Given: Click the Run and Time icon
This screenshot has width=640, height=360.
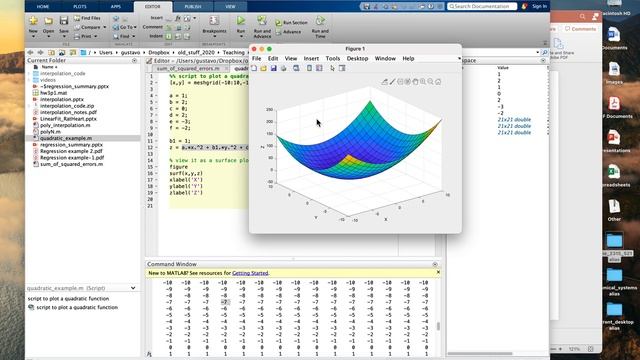Looking at the screenshot, I should [320, 21].
